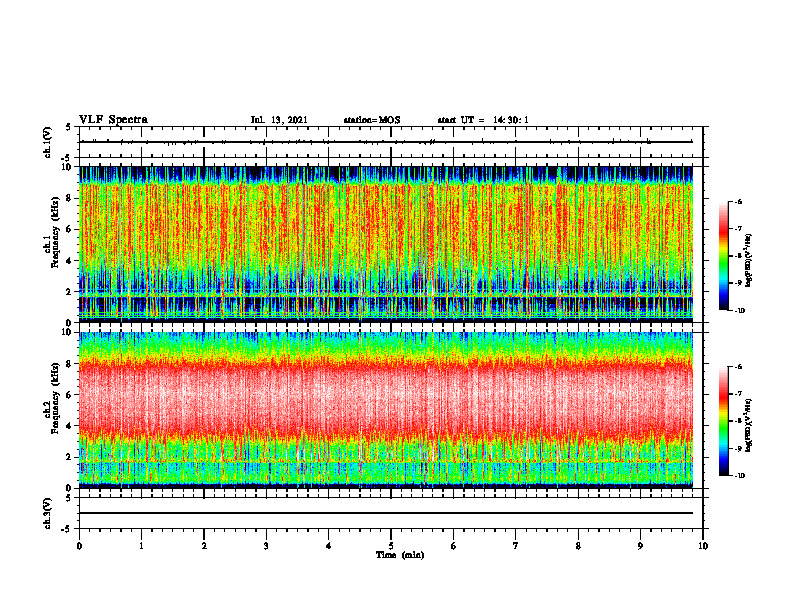The width and height of the screenshot is (792, 612).
Task: Click the "-10" label on ch.2 color bar
Action: point(740,476)
